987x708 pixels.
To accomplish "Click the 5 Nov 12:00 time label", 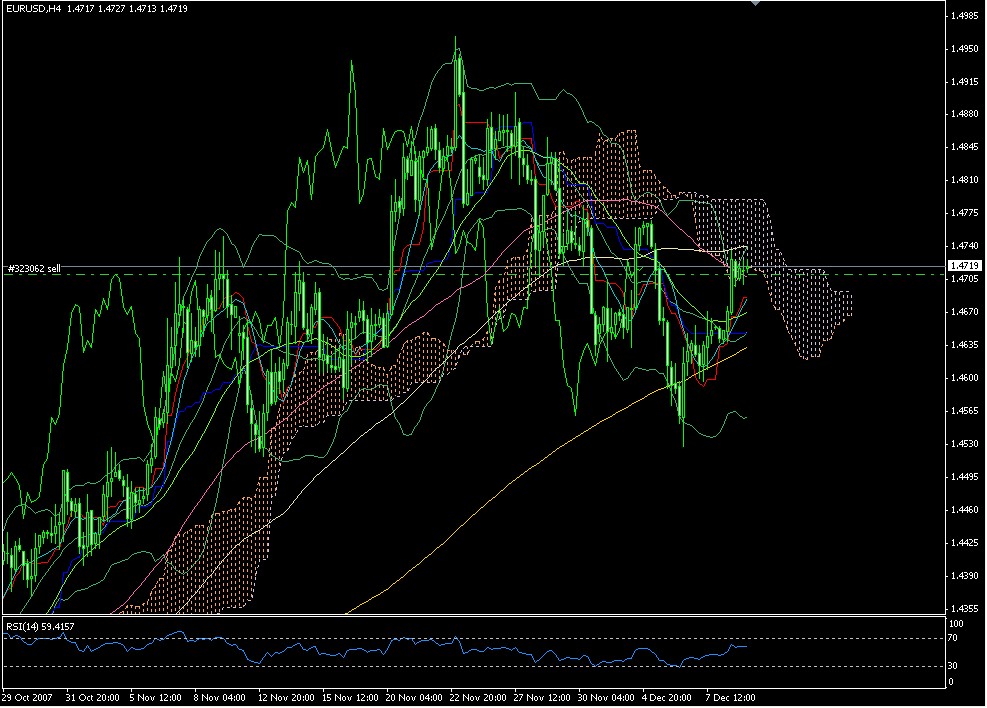I will point(155,697).
